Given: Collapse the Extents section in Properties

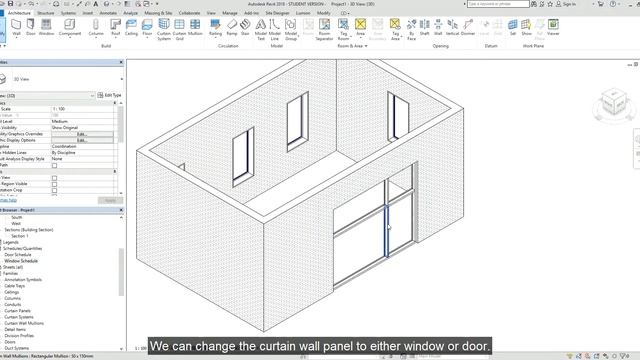Looking at the screenshot, I should pos(115,171).
